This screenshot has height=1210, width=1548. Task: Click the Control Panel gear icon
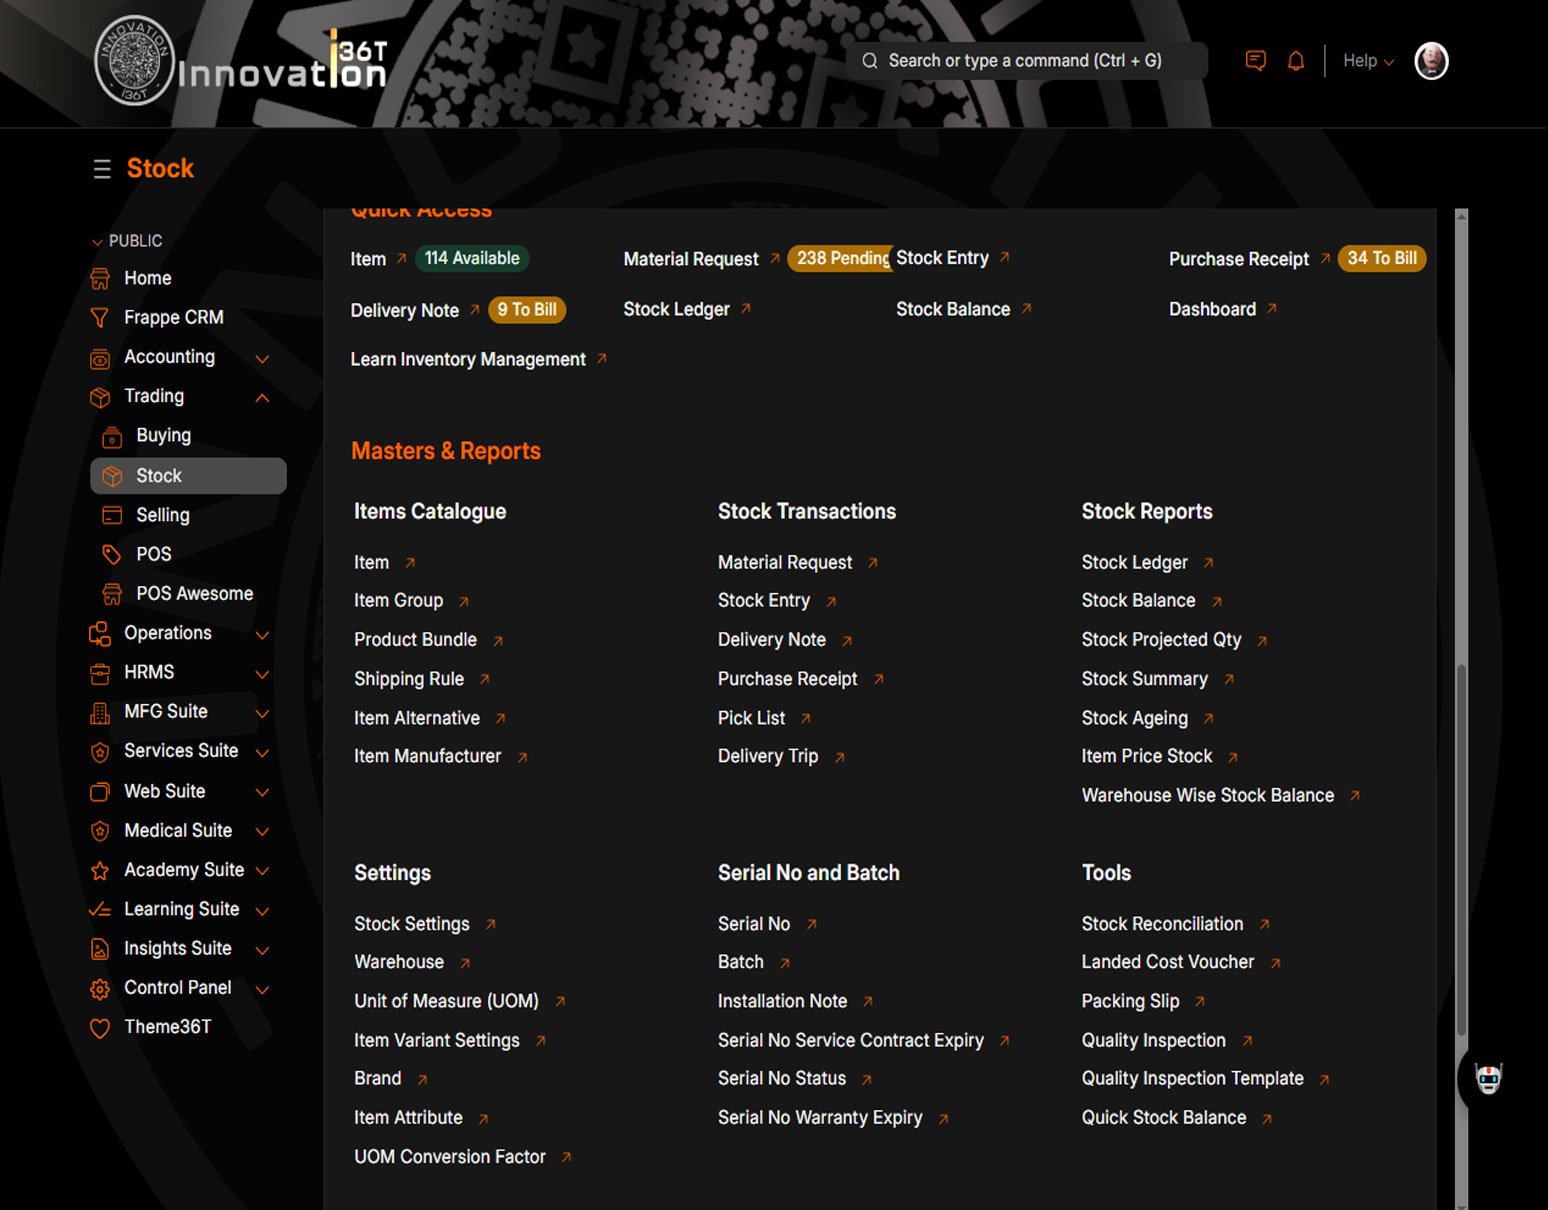click(100, 989)
